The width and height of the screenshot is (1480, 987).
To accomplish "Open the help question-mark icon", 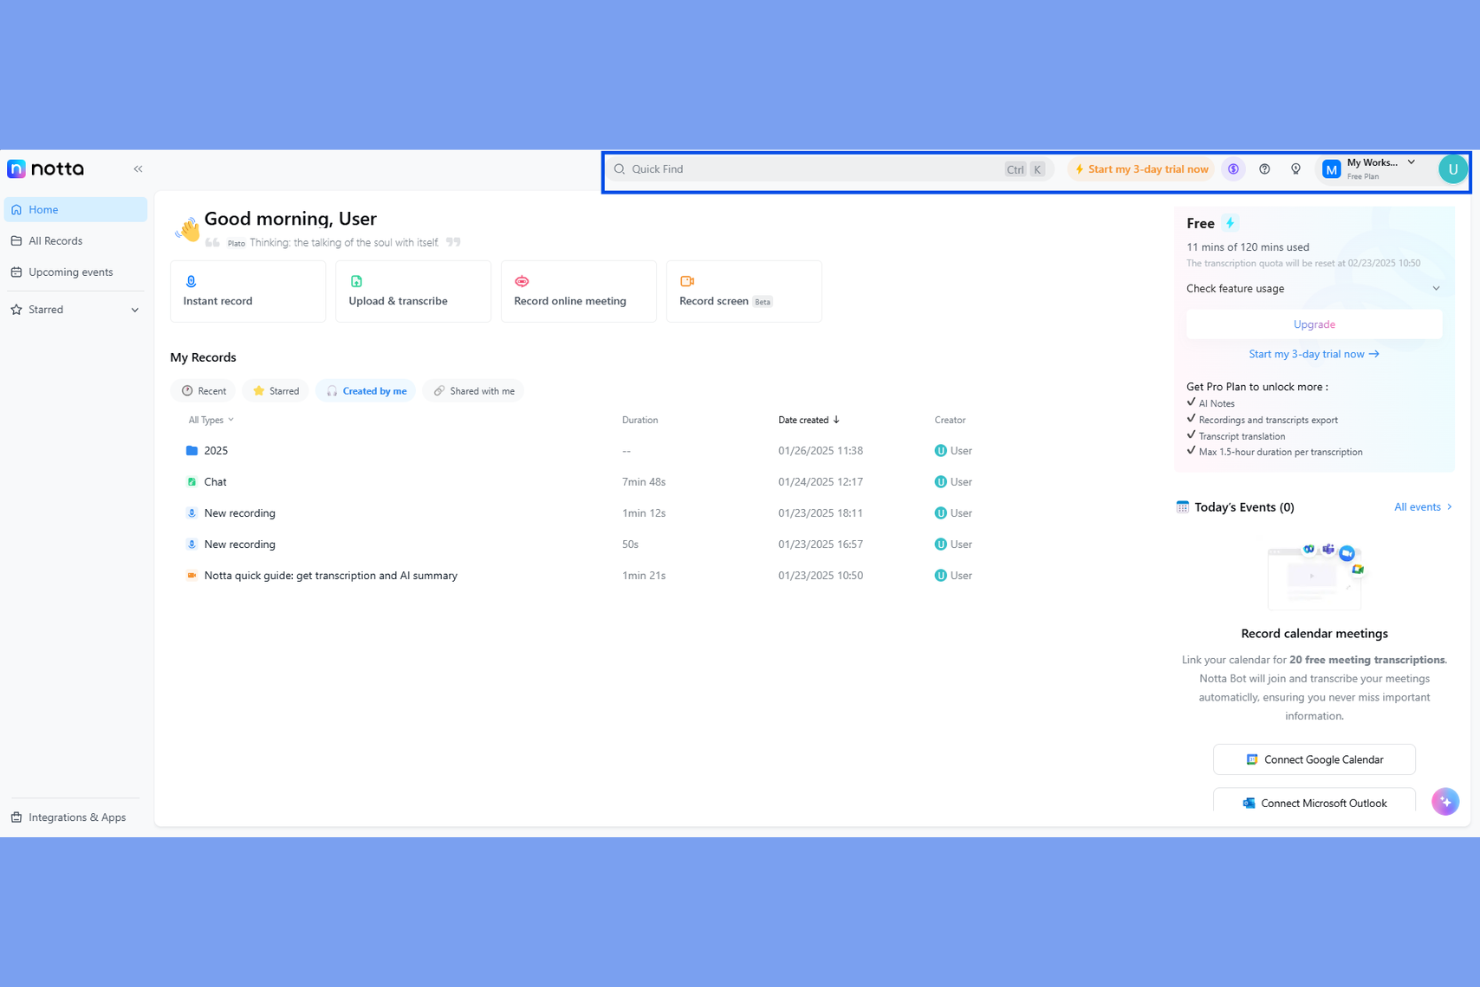I will pyautogui.click(x=1264, y=169).
